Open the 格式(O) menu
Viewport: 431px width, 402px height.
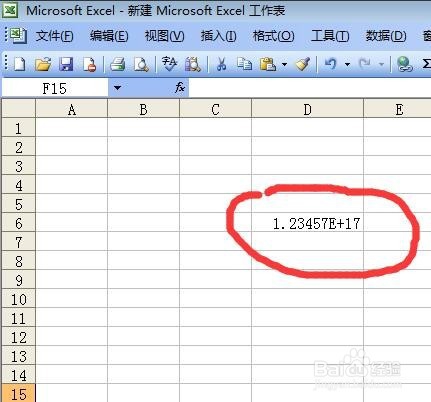coord(273,36)
